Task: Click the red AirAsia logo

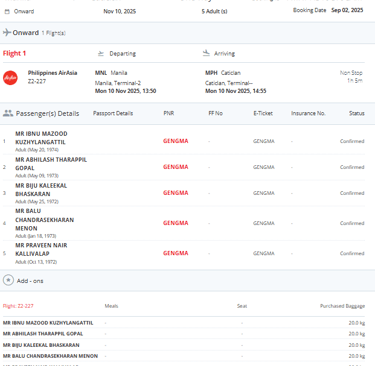Action: (10, 78)
